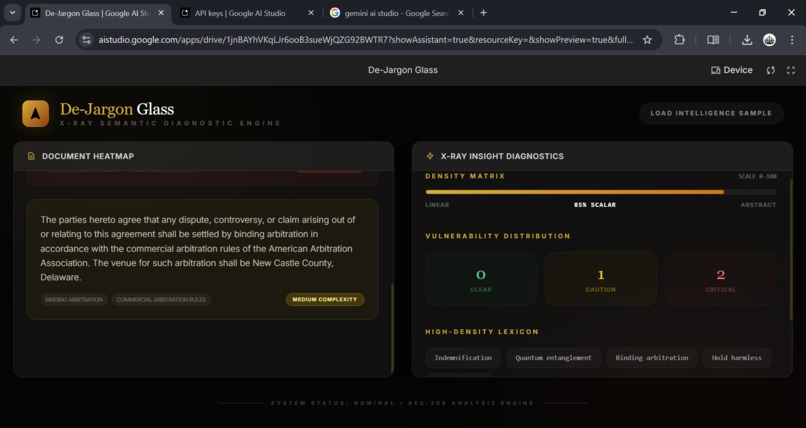
Task: Restore down the Chrome window
Action: click(x=762, y=13)
